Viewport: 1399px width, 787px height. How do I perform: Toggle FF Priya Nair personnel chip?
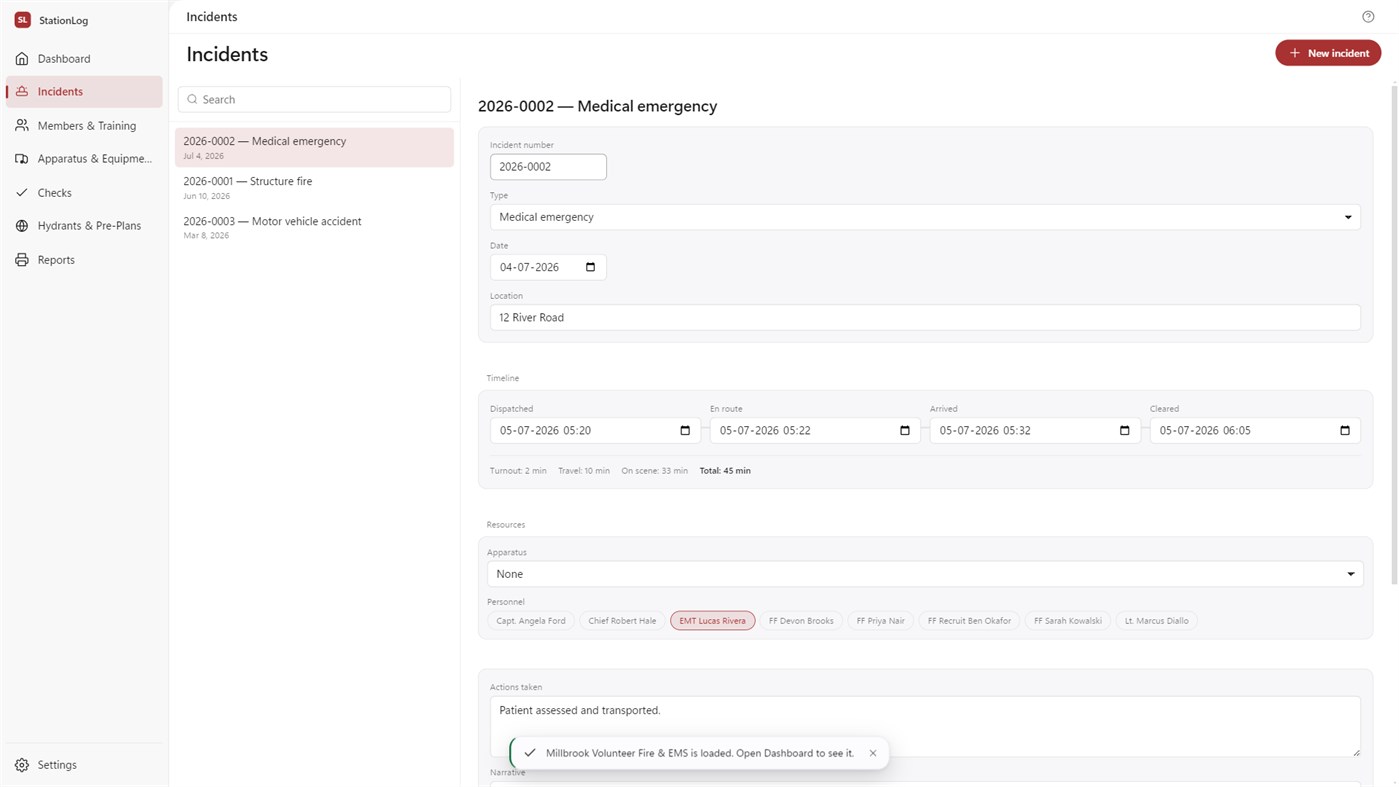881,621
